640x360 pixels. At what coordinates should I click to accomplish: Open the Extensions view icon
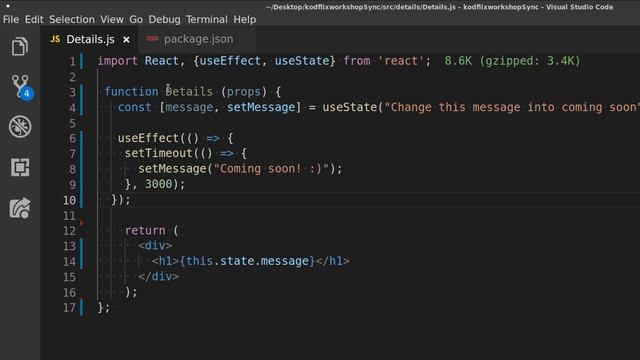[x=20, y=167]
